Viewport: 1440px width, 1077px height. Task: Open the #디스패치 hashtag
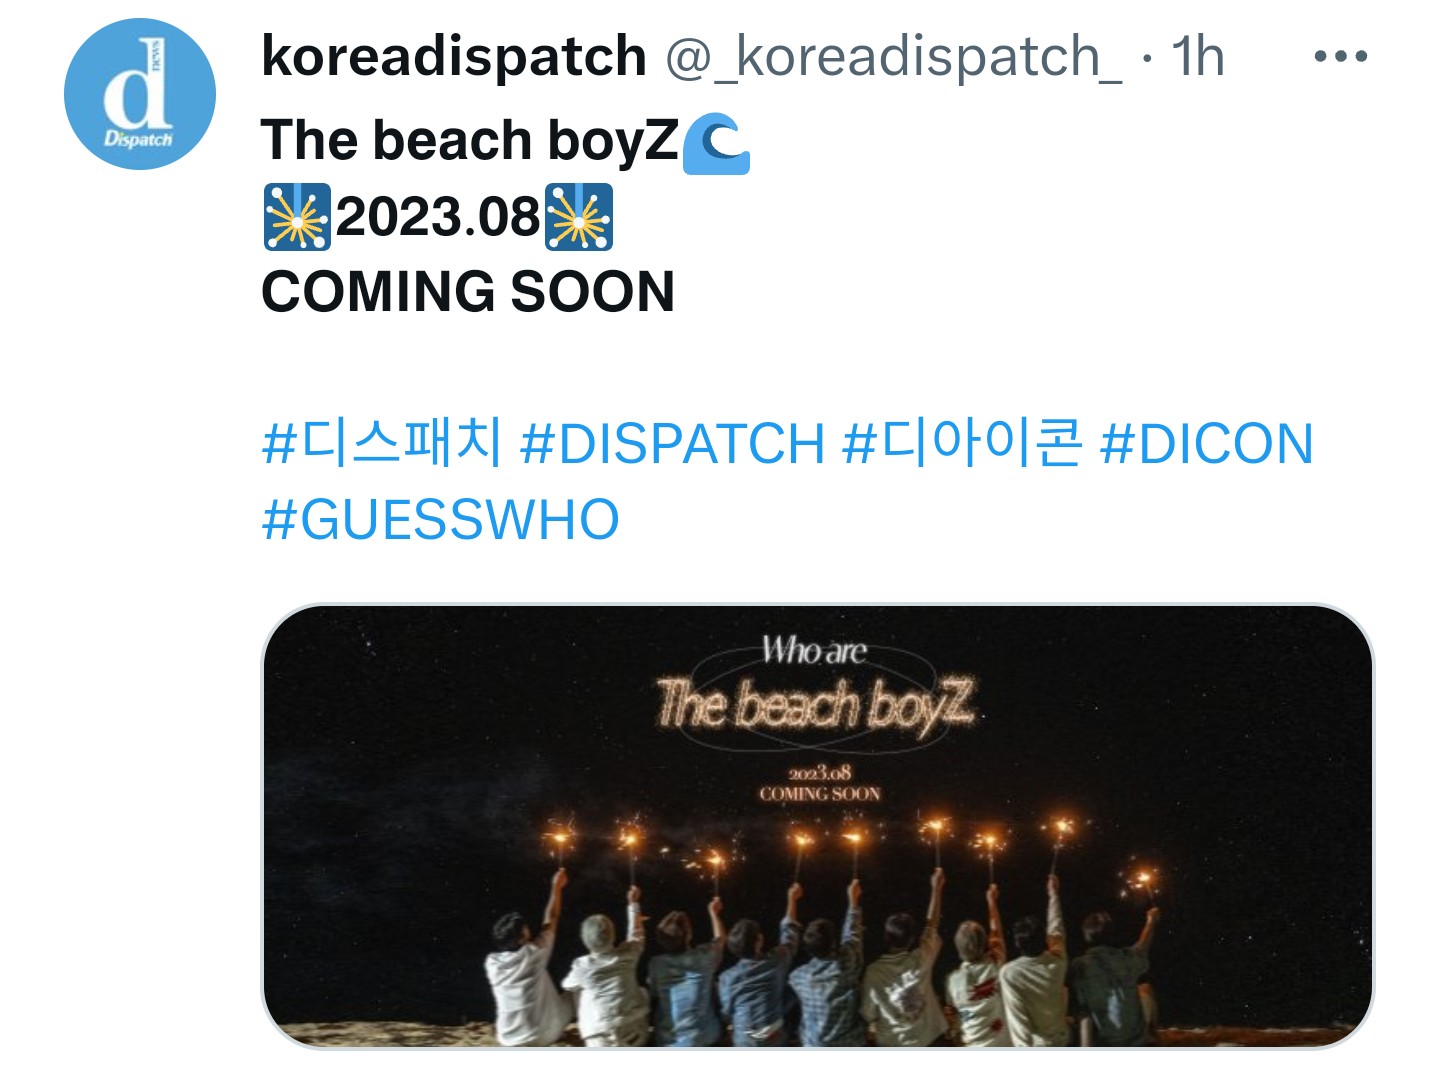tap(381, 443)
